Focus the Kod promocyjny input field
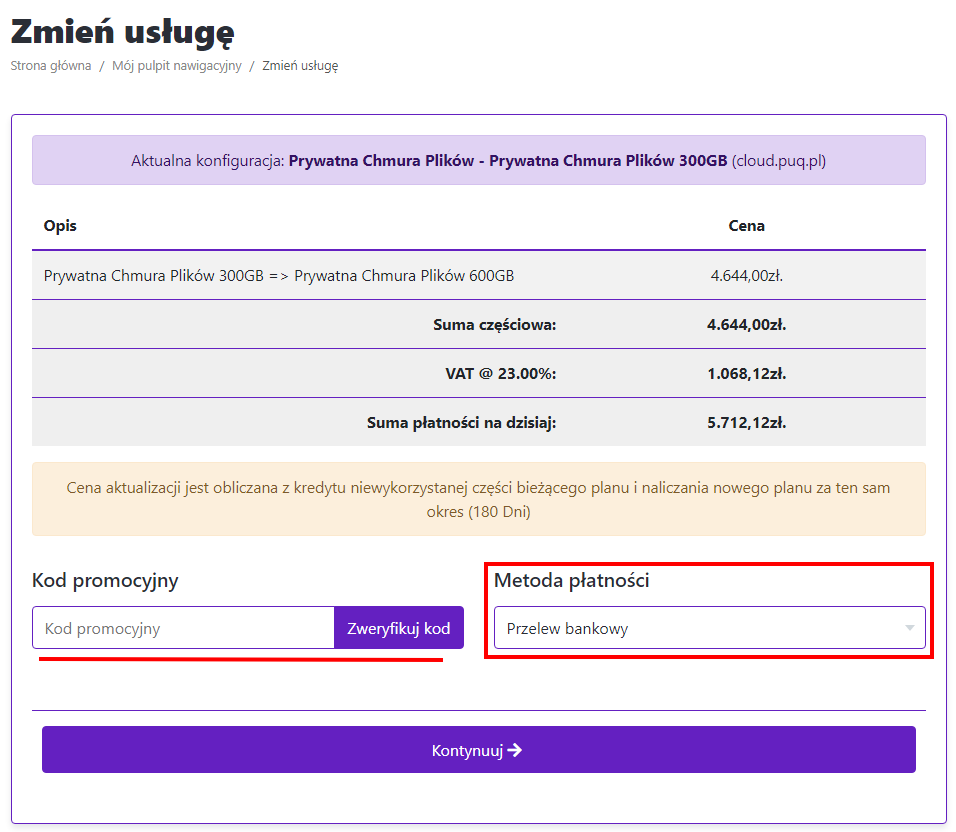Image resolution: width=956 pixels, height=832 pixels. click(183, 628)
